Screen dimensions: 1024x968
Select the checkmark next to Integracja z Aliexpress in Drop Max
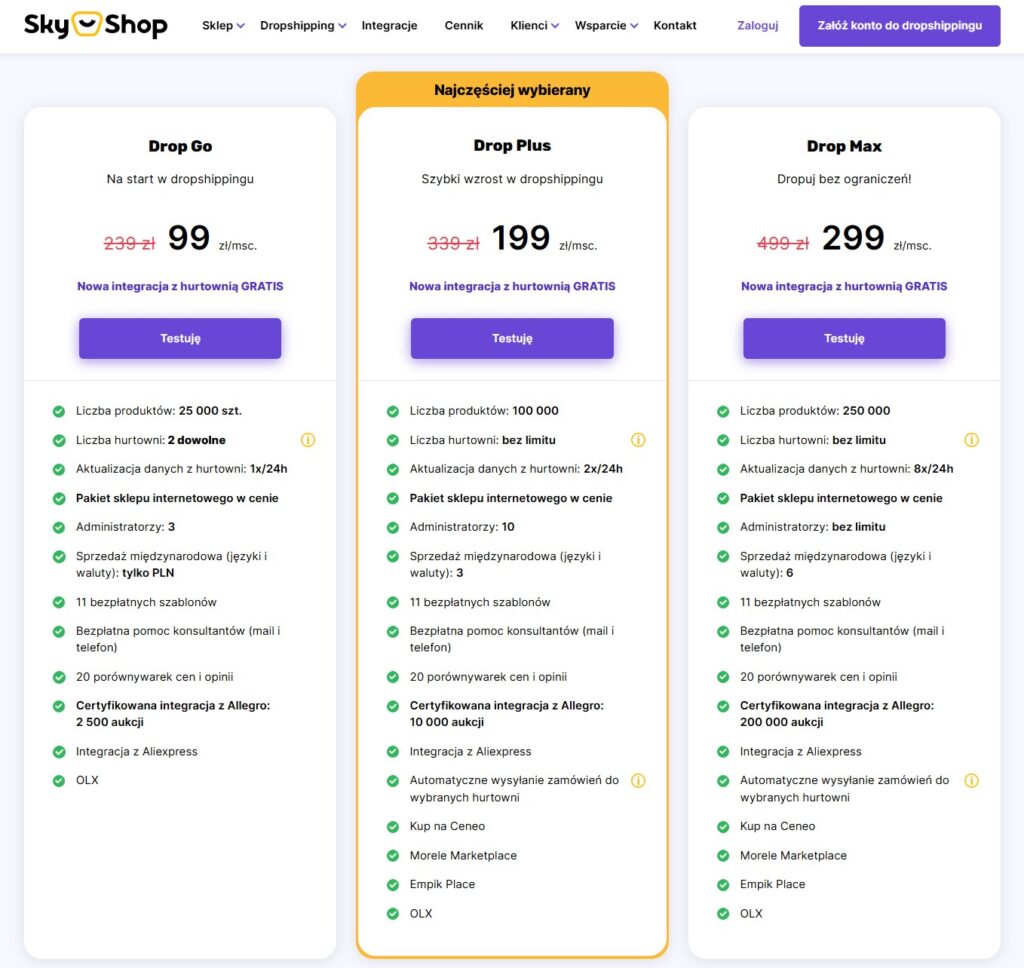(721, 751)
